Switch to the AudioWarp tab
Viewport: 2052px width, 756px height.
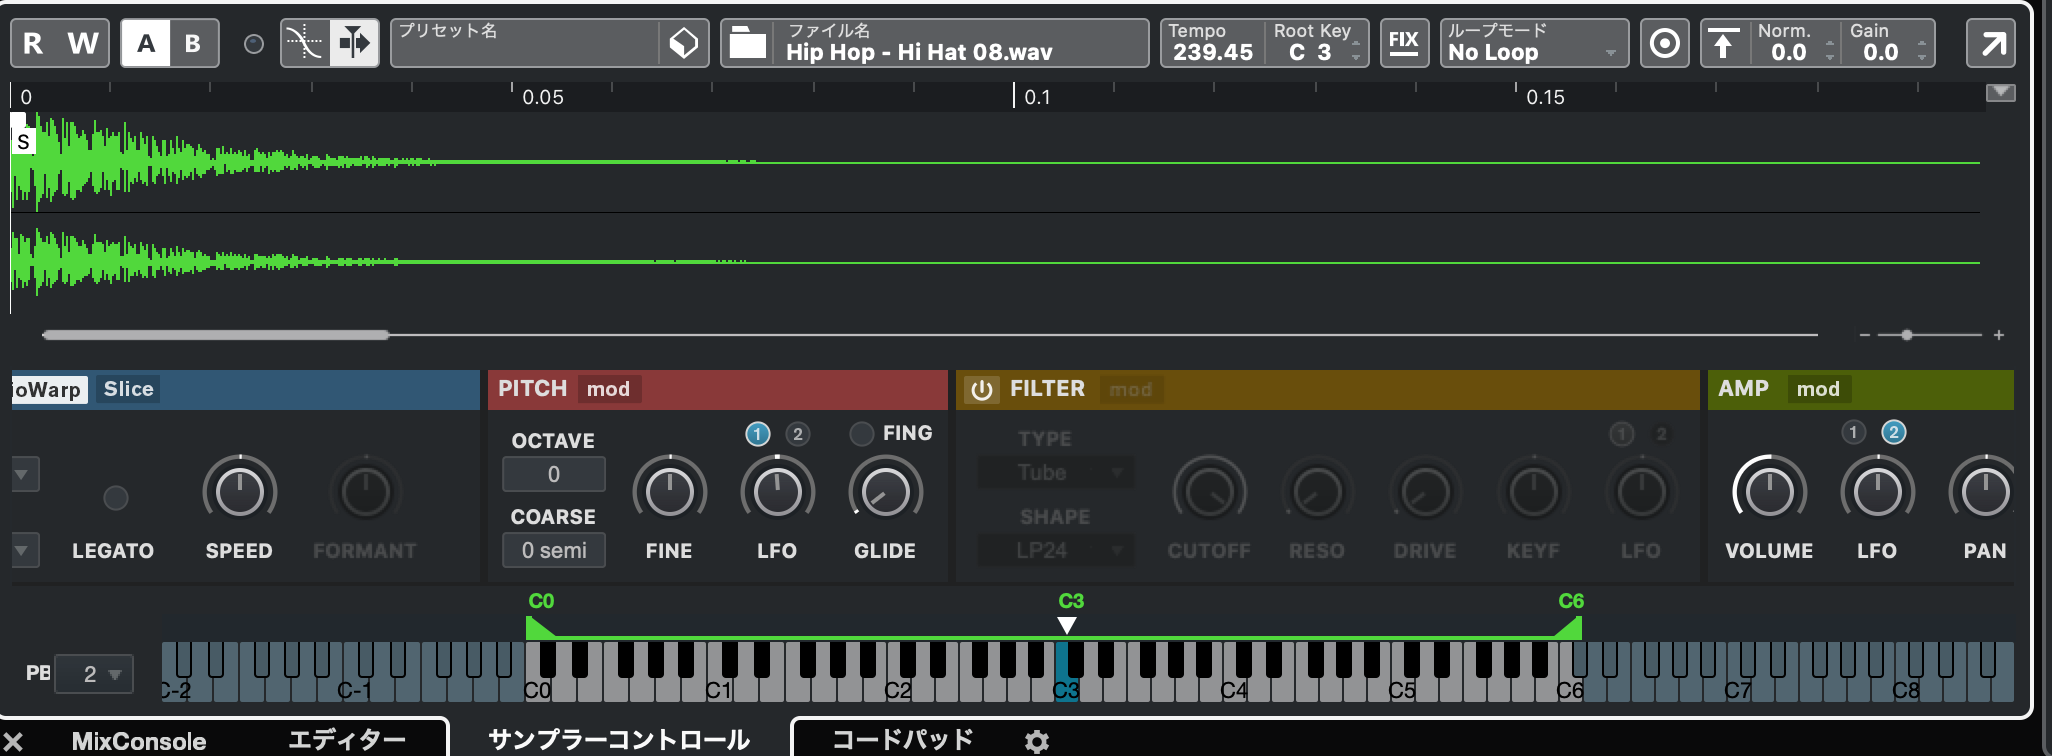tap(49, 389)
